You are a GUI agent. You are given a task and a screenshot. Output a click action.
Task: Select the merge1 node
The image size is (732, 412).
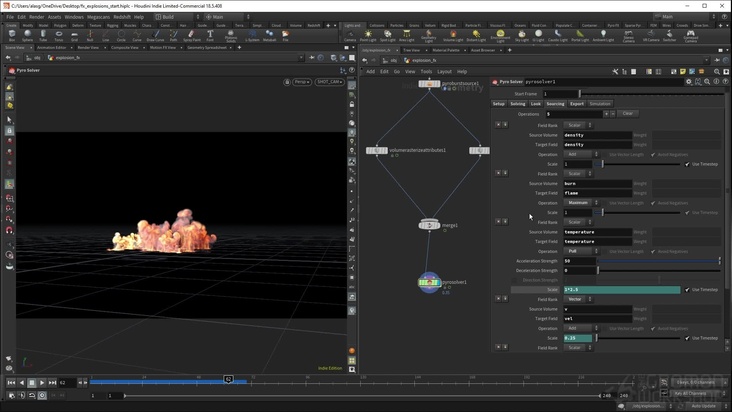pos(429,225)
